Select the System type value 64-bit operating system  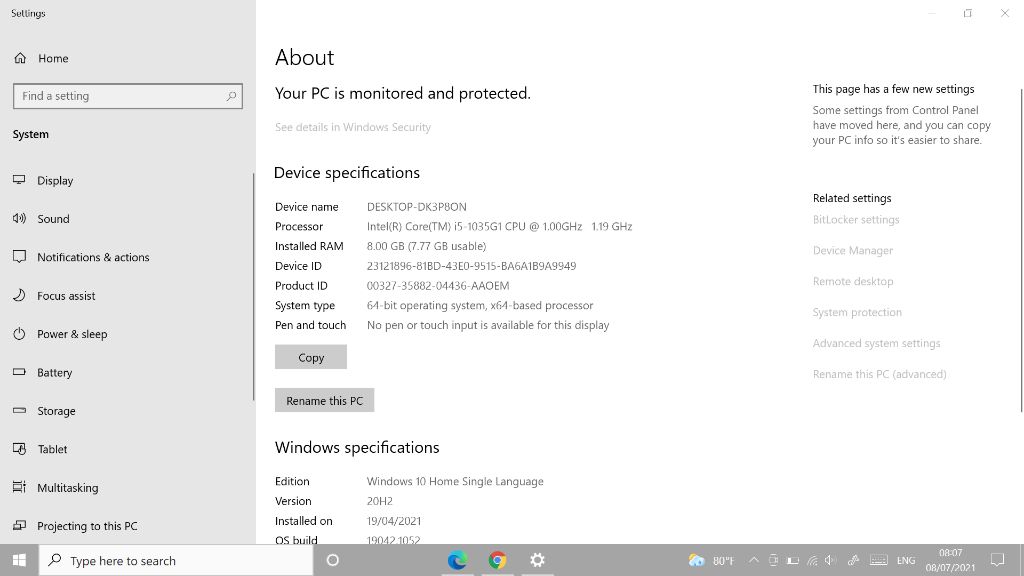tap(480, 305)
